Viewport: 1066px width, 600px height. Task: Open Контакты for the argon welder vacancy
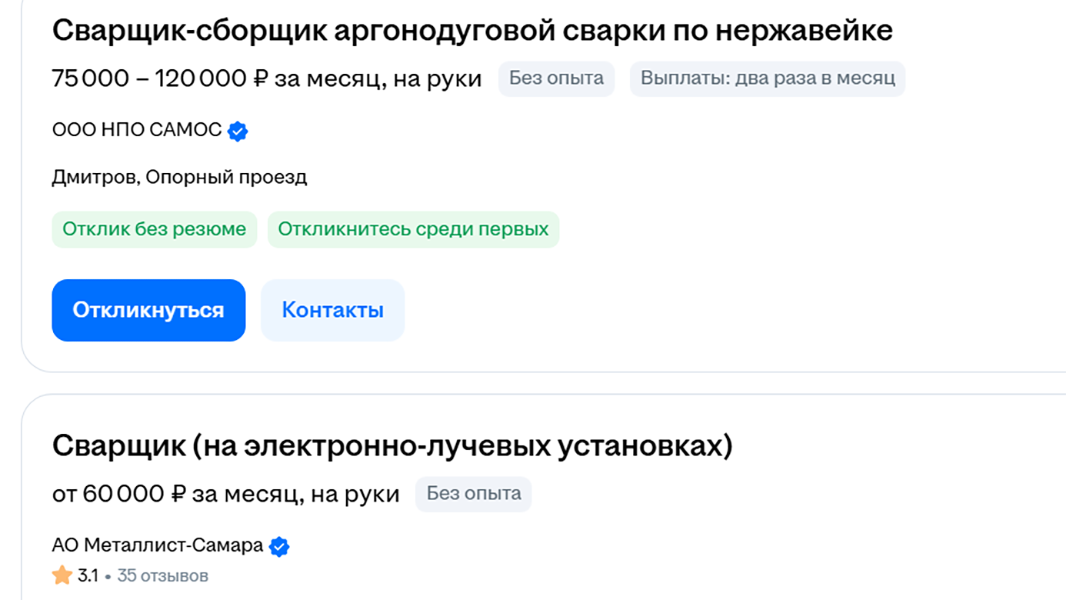click(x=332, y=310)
